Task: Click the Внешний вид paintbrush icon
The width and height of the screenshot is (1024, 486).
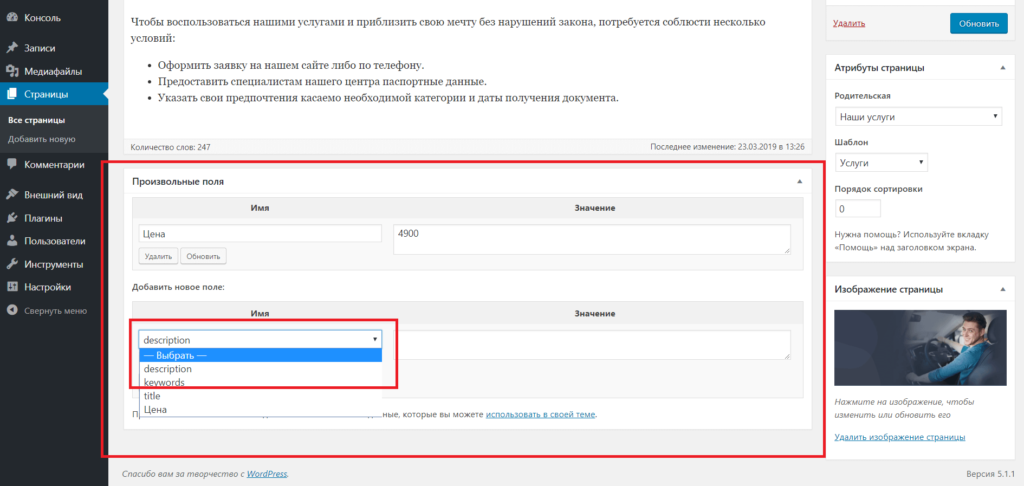Action: (12, 195)
